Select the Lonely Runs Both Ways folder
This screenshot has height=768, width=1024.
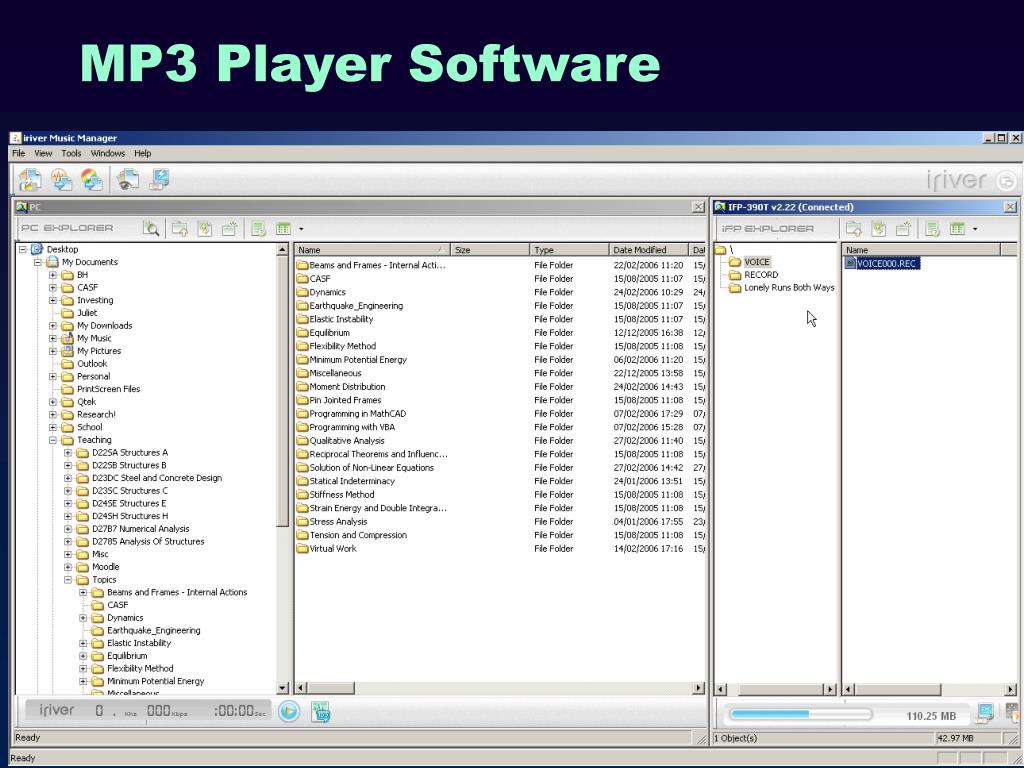[789, 287]
